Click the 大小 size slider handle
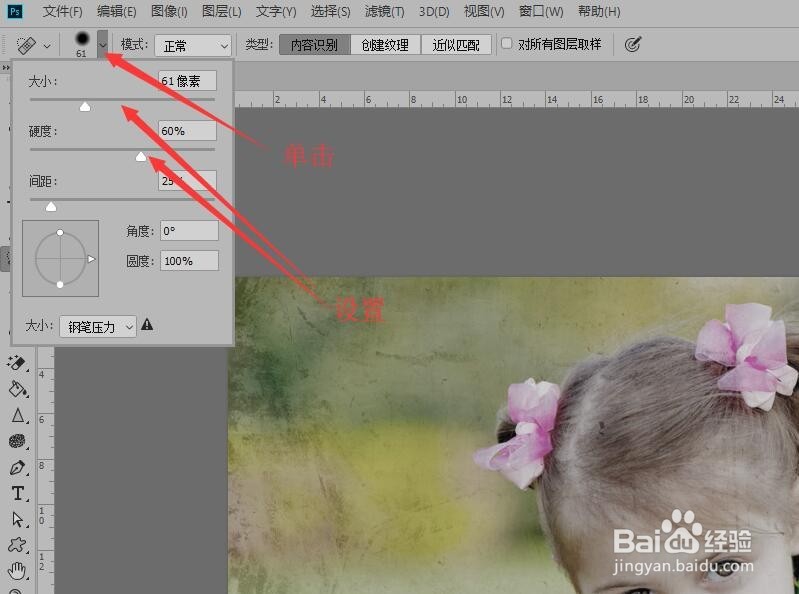The width and height of the screenshot is (799, 594). coord(85,106)
